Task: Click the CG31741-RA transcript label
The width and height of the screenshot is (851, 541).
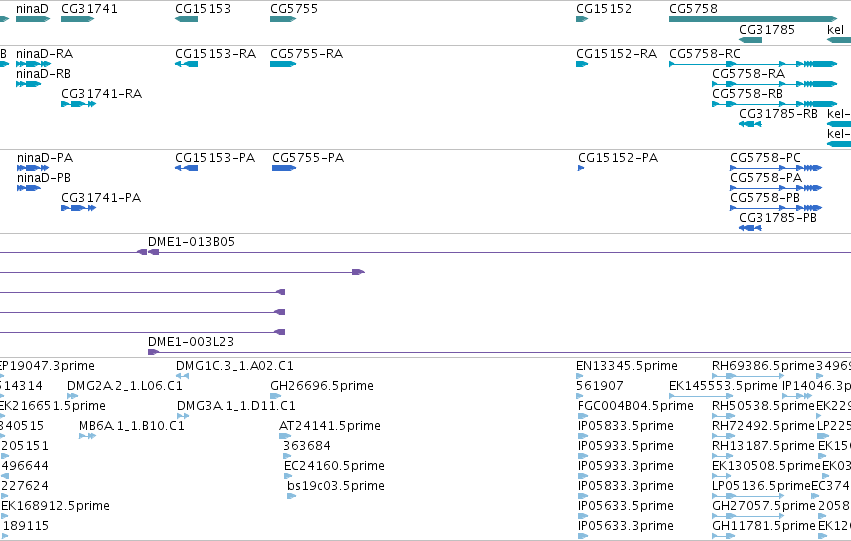Action: tap(101, 94)
